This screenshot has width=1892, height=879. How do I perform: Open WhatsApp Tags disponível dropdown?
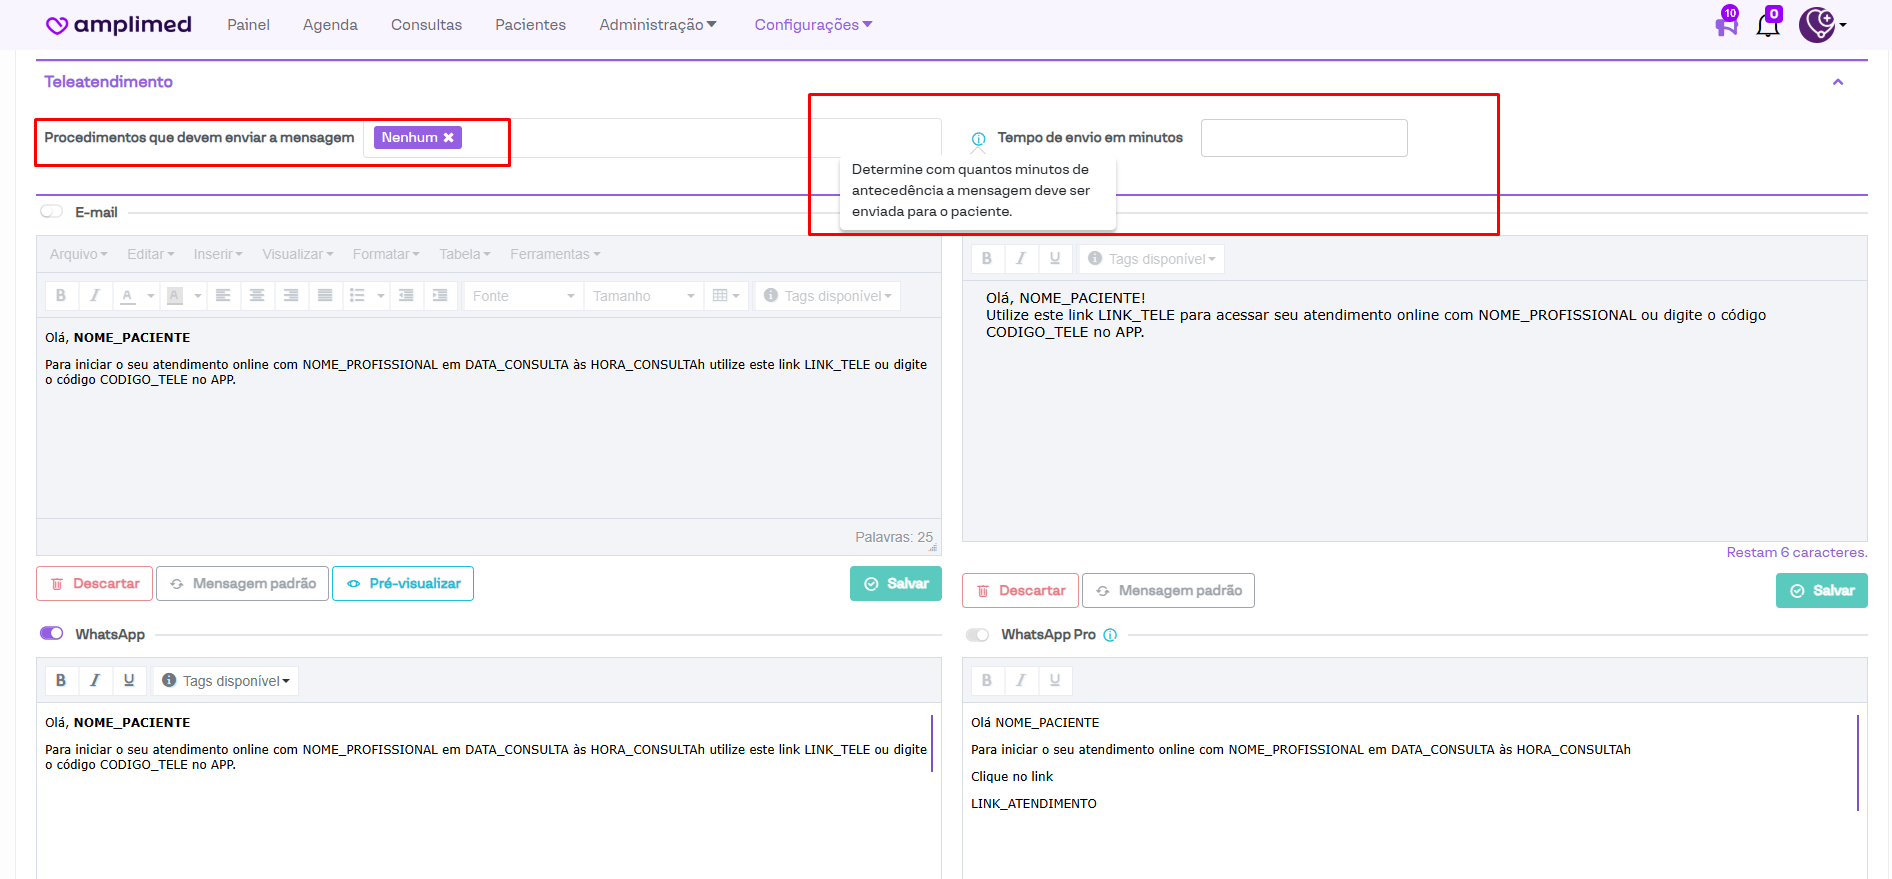click(x=226, y=681)
